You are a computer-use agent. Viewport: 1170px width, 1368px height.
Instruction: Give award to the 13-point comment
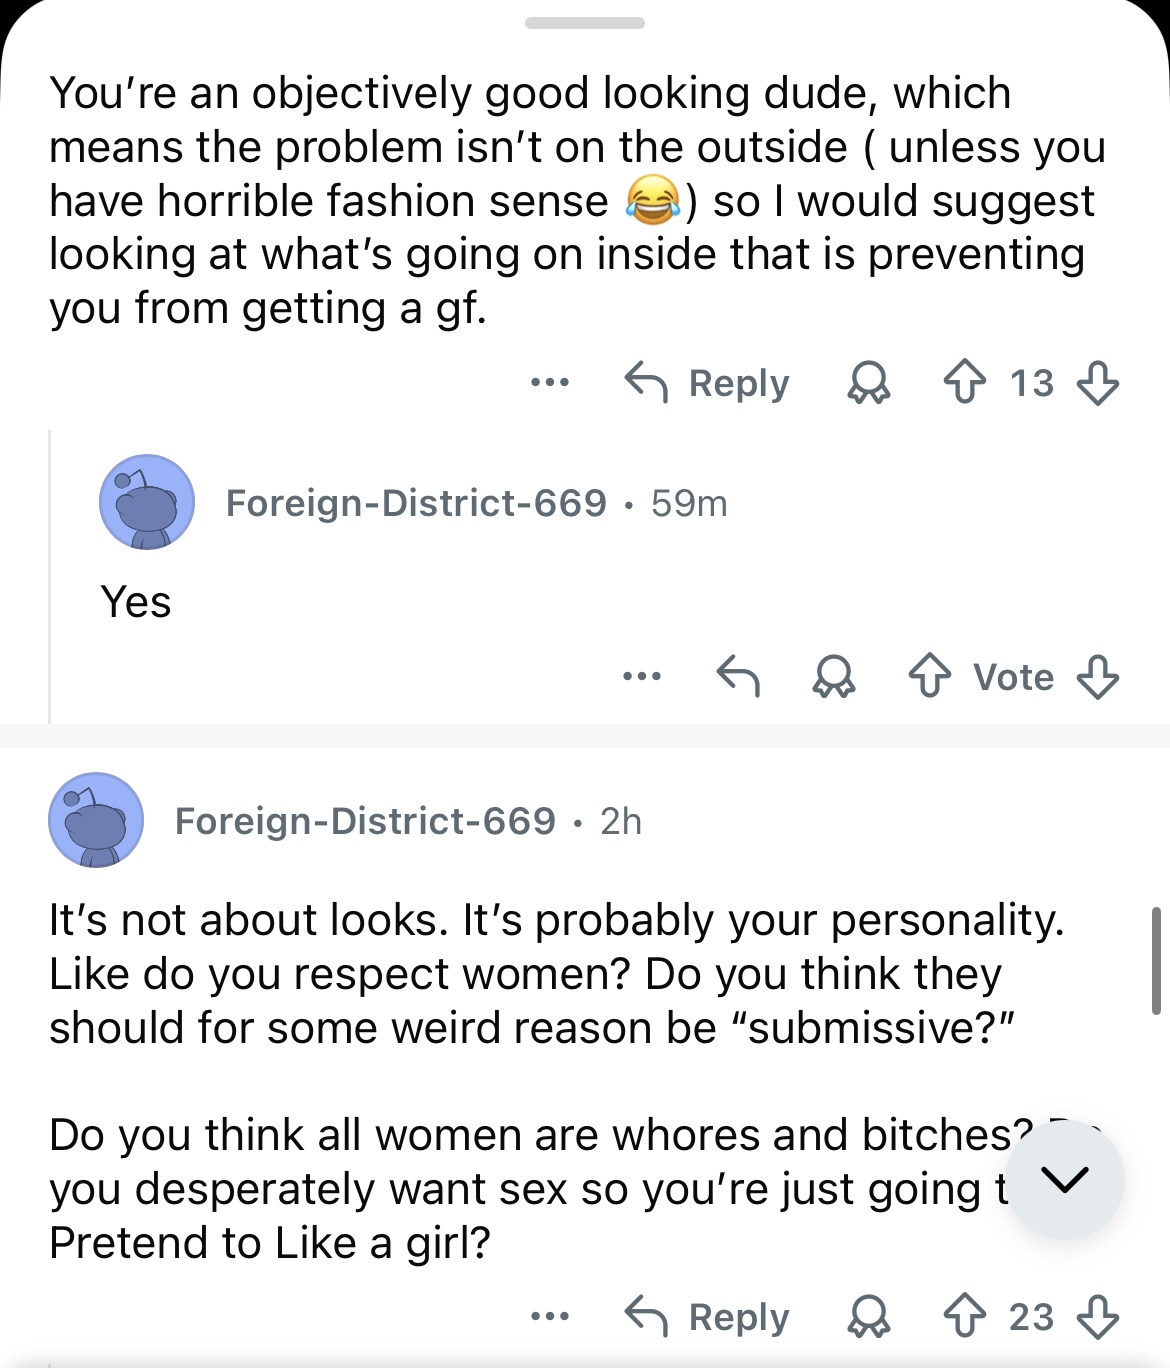[x=868, y=383]
